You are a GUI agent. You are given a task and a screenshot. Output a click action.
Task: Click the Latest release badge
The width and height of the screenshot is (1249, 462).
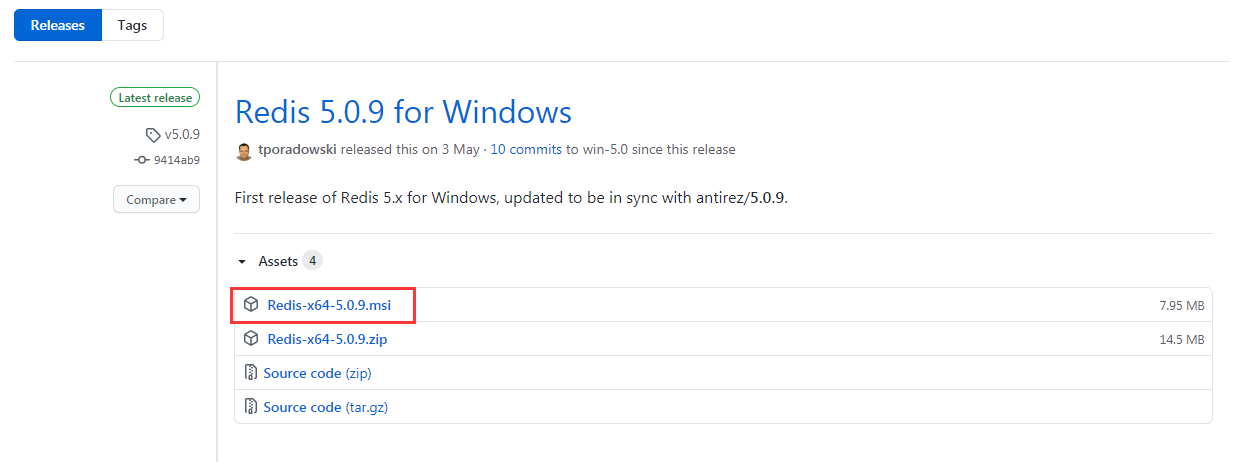pyautogui.click(x=155, y=98)
